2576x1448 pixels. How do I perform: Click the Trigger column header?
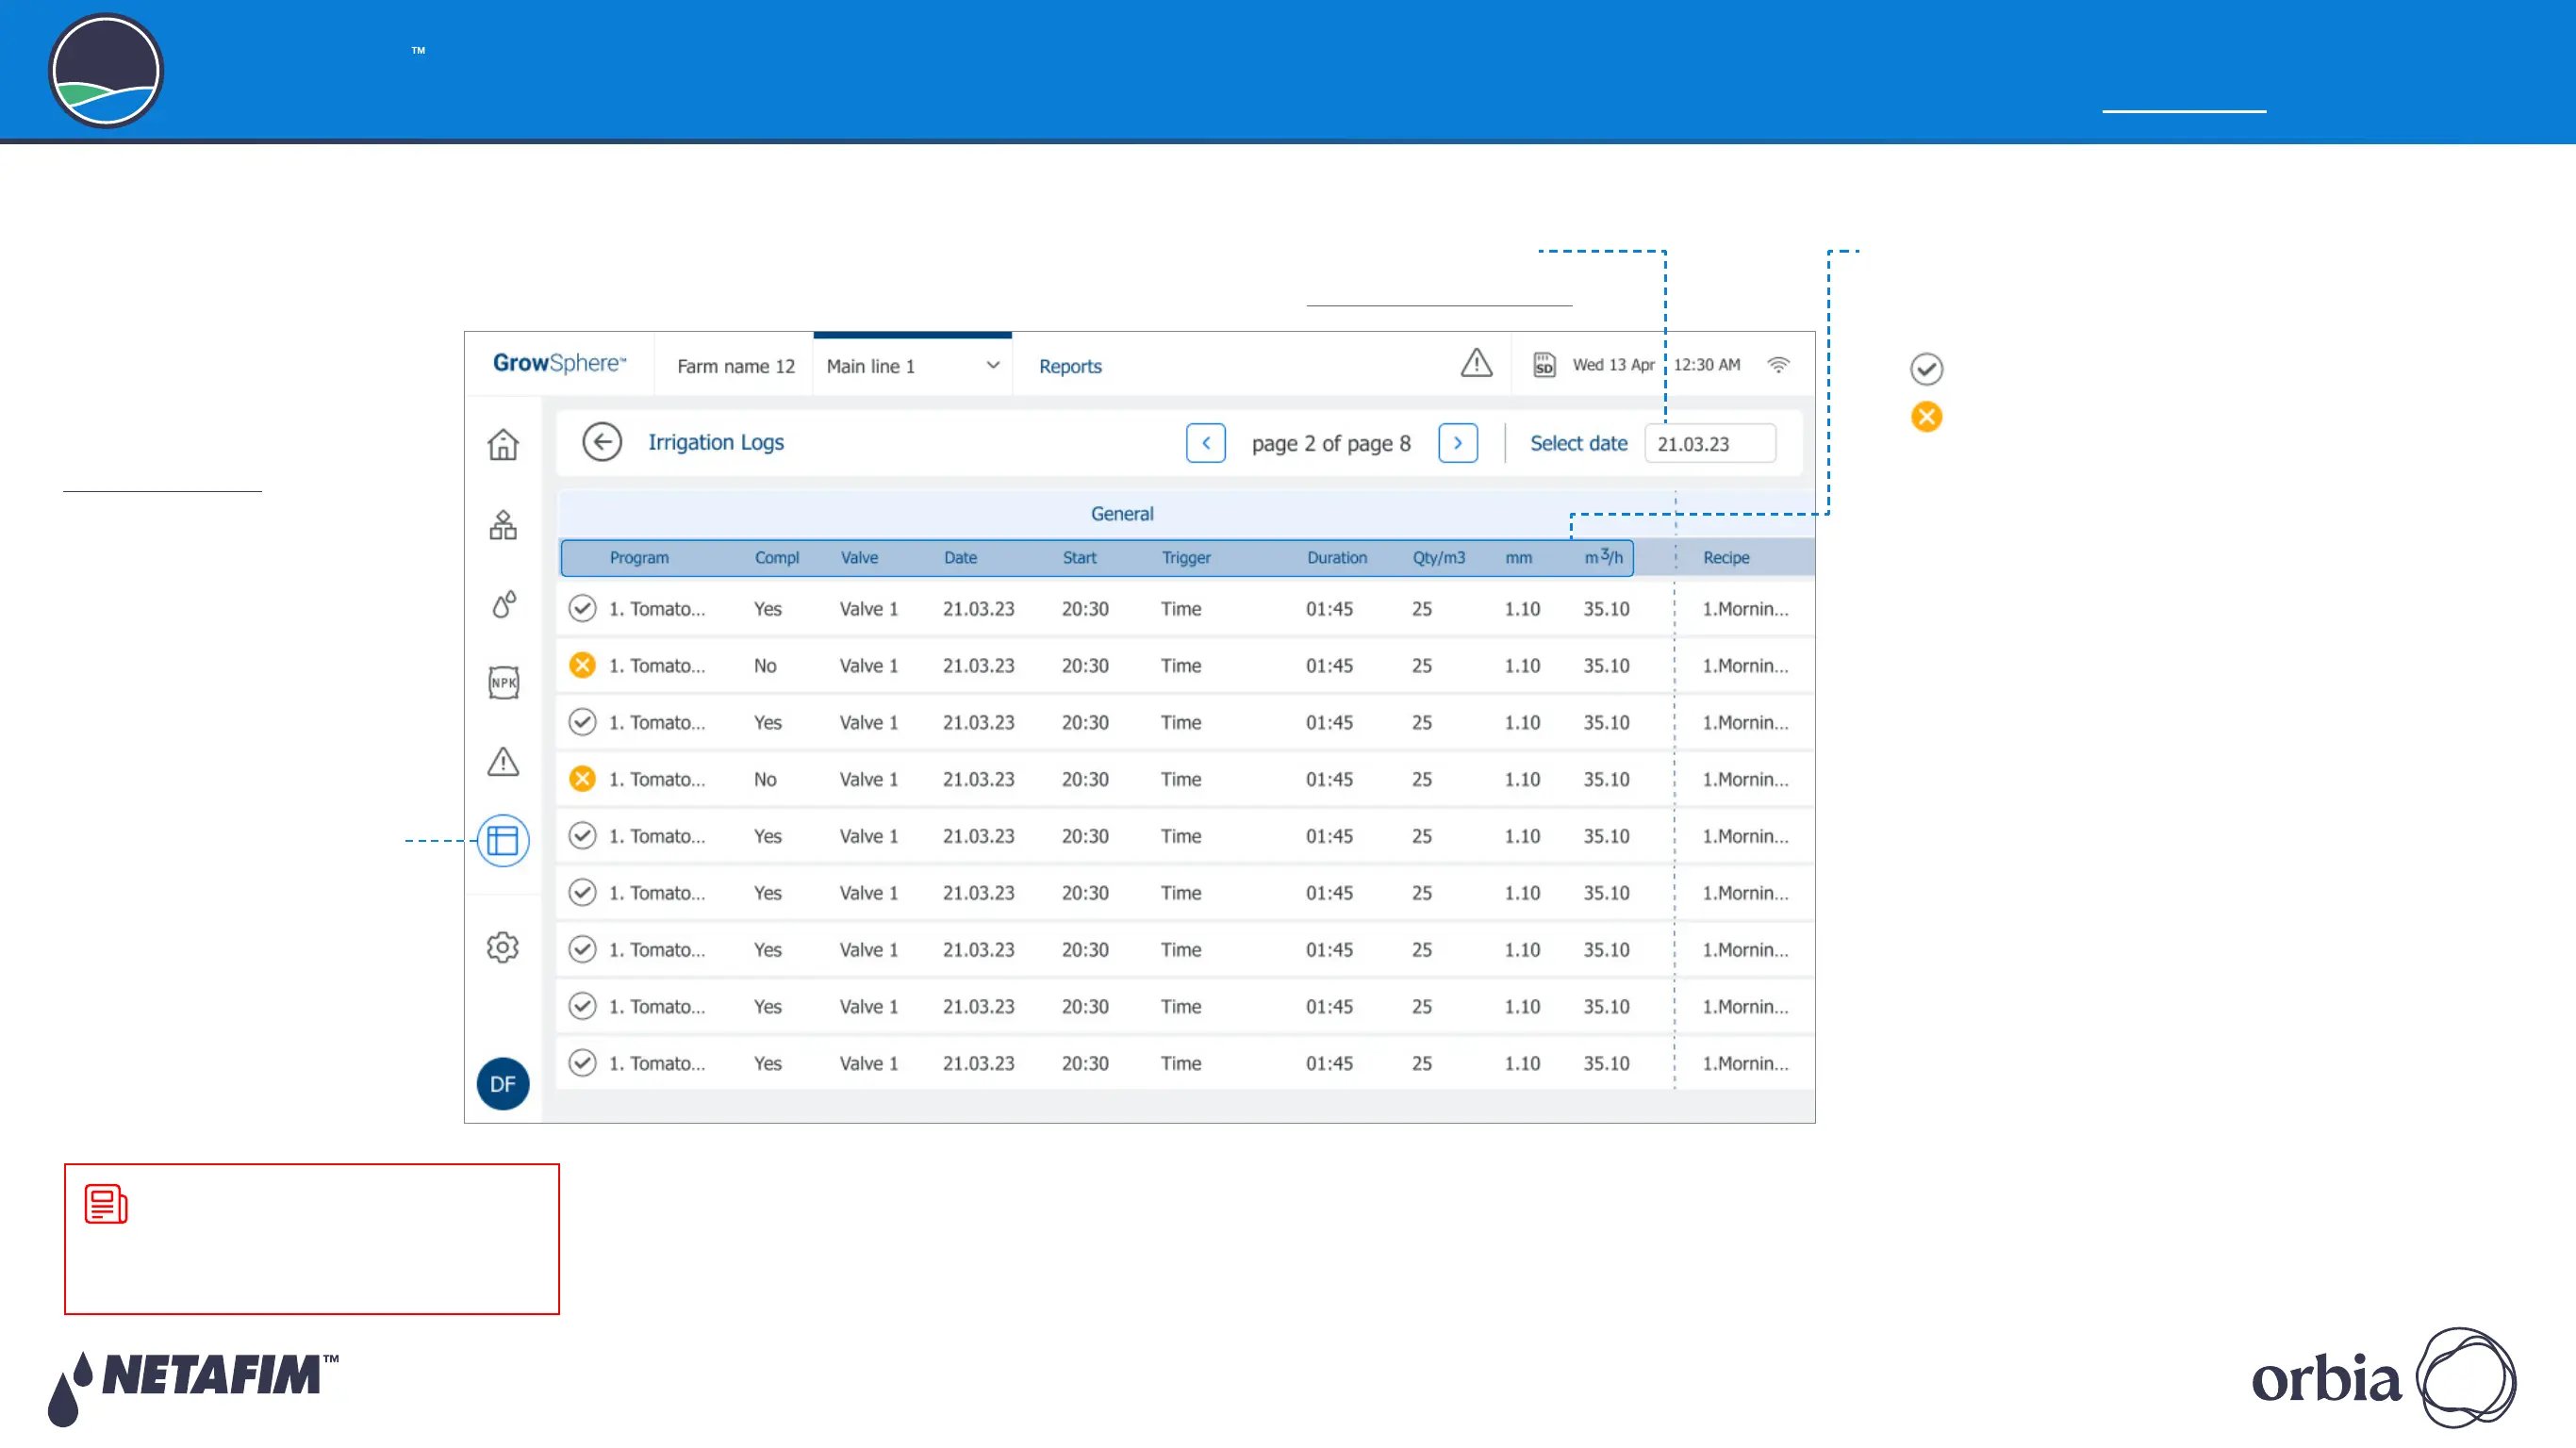coord(1186,558)
